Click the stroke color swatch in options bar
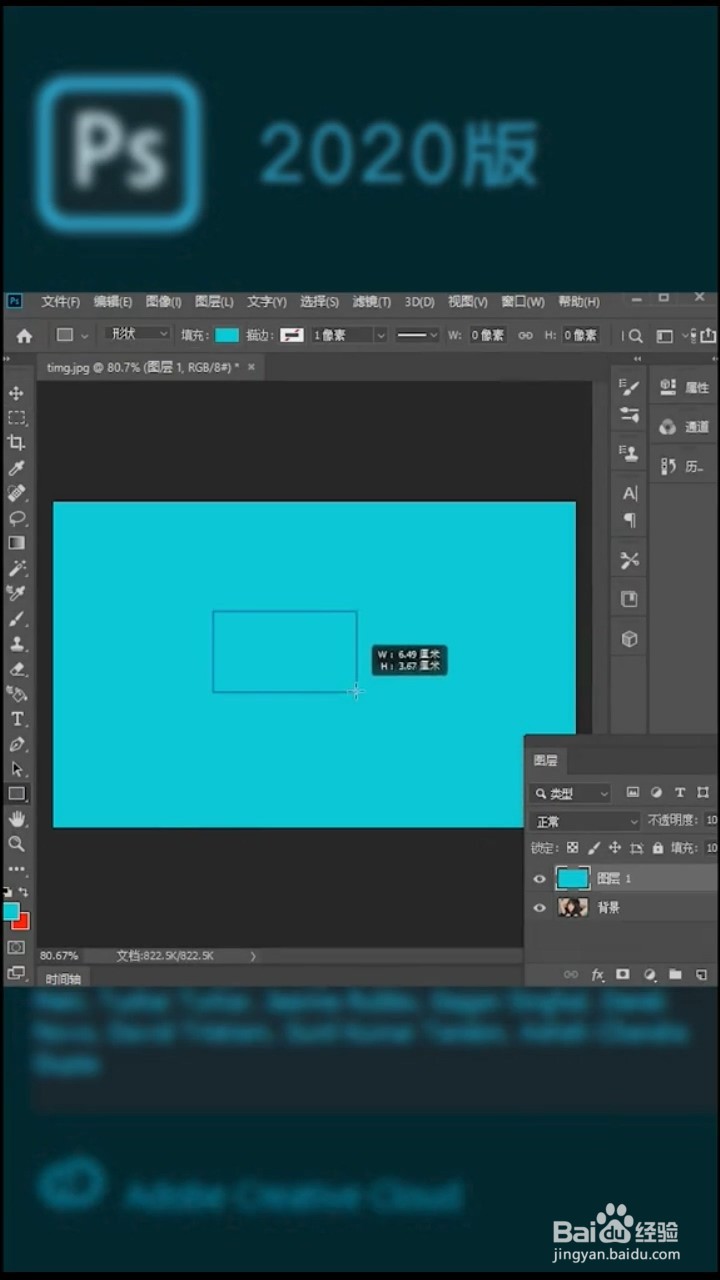The width and height of the screenshot is (720, 1280). tap(292, 335)
